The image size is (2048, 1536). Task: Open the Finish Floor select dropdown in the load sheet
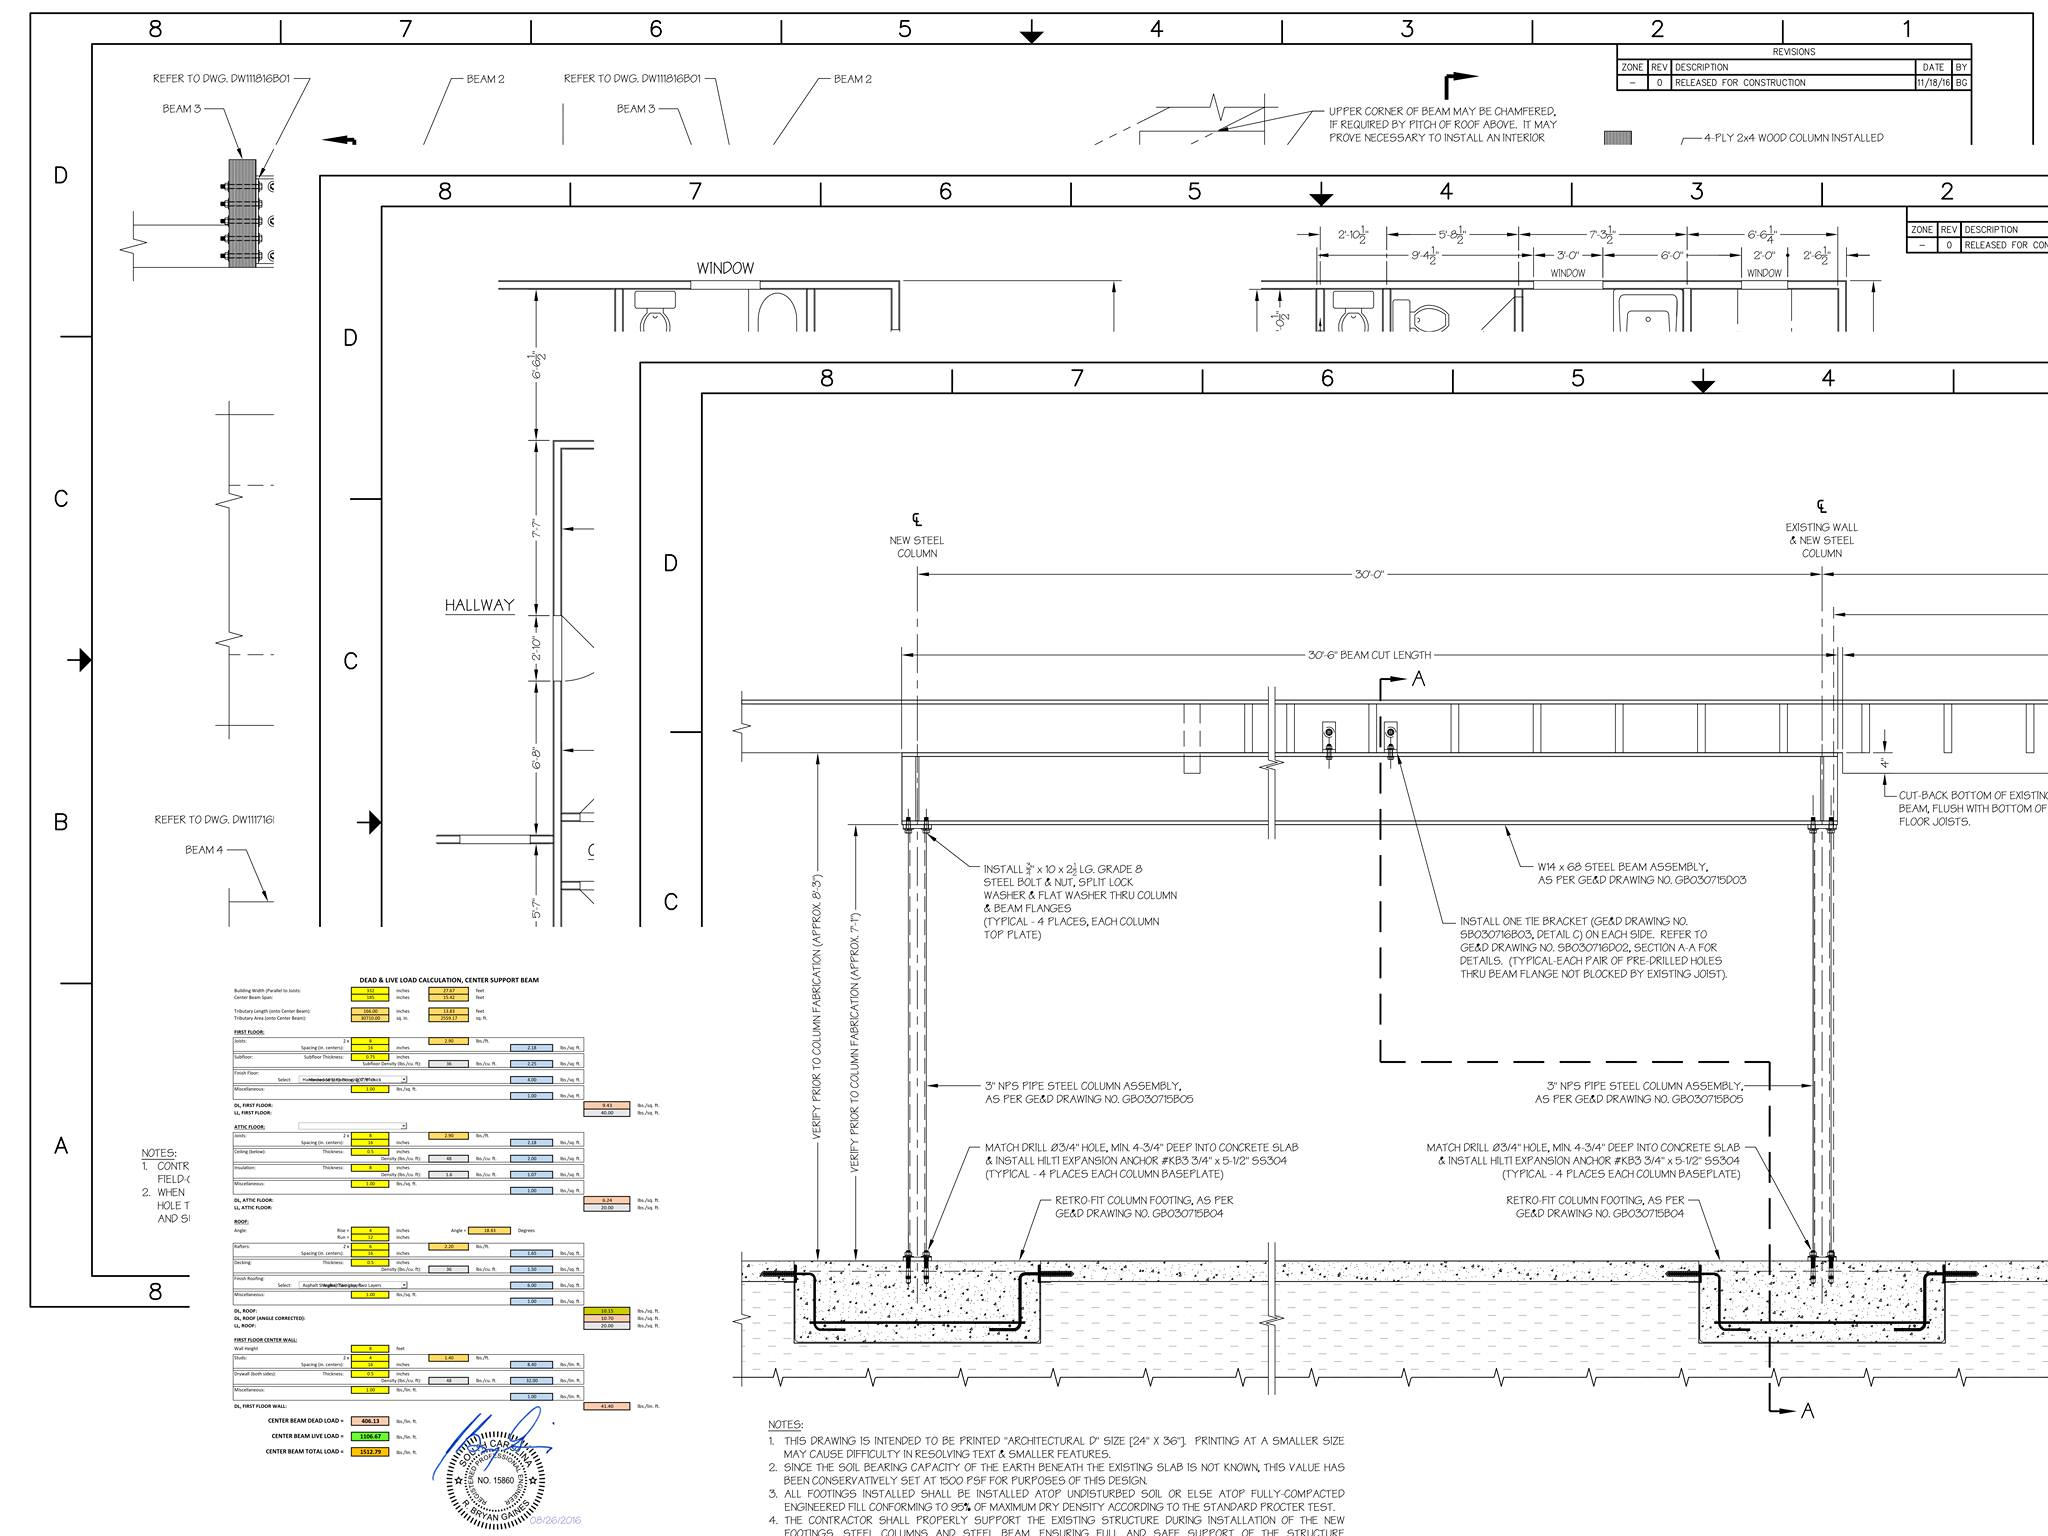coord(353,1080)
